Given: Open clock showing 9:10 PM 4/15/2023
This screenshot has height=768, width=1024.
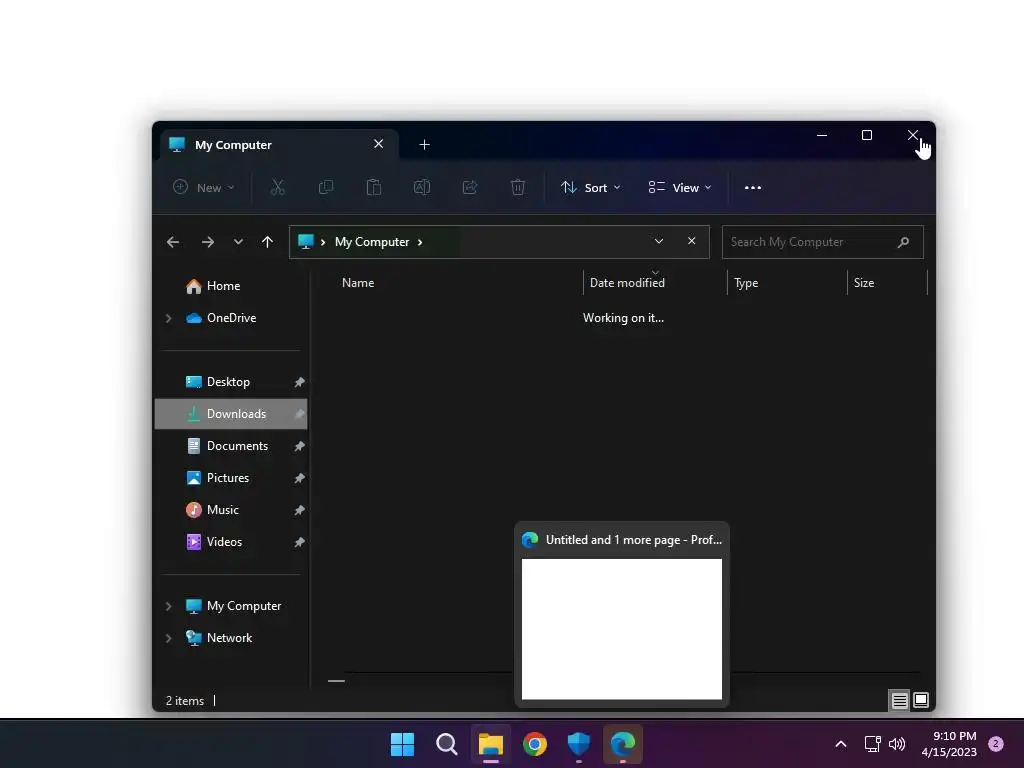Looking at the screenshot, I should 949,744.
